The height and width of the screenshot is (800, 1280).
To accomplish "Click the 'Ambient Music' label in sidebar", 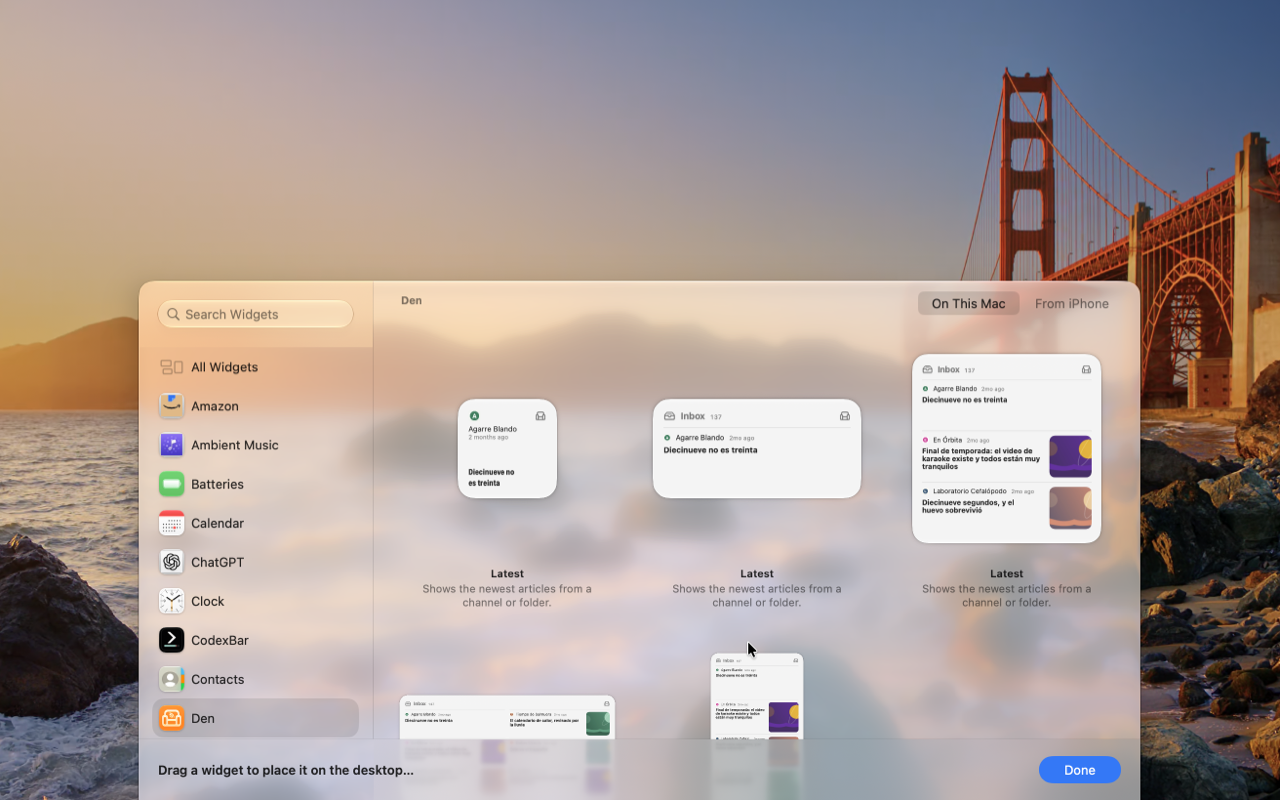I will coord(235,445).
